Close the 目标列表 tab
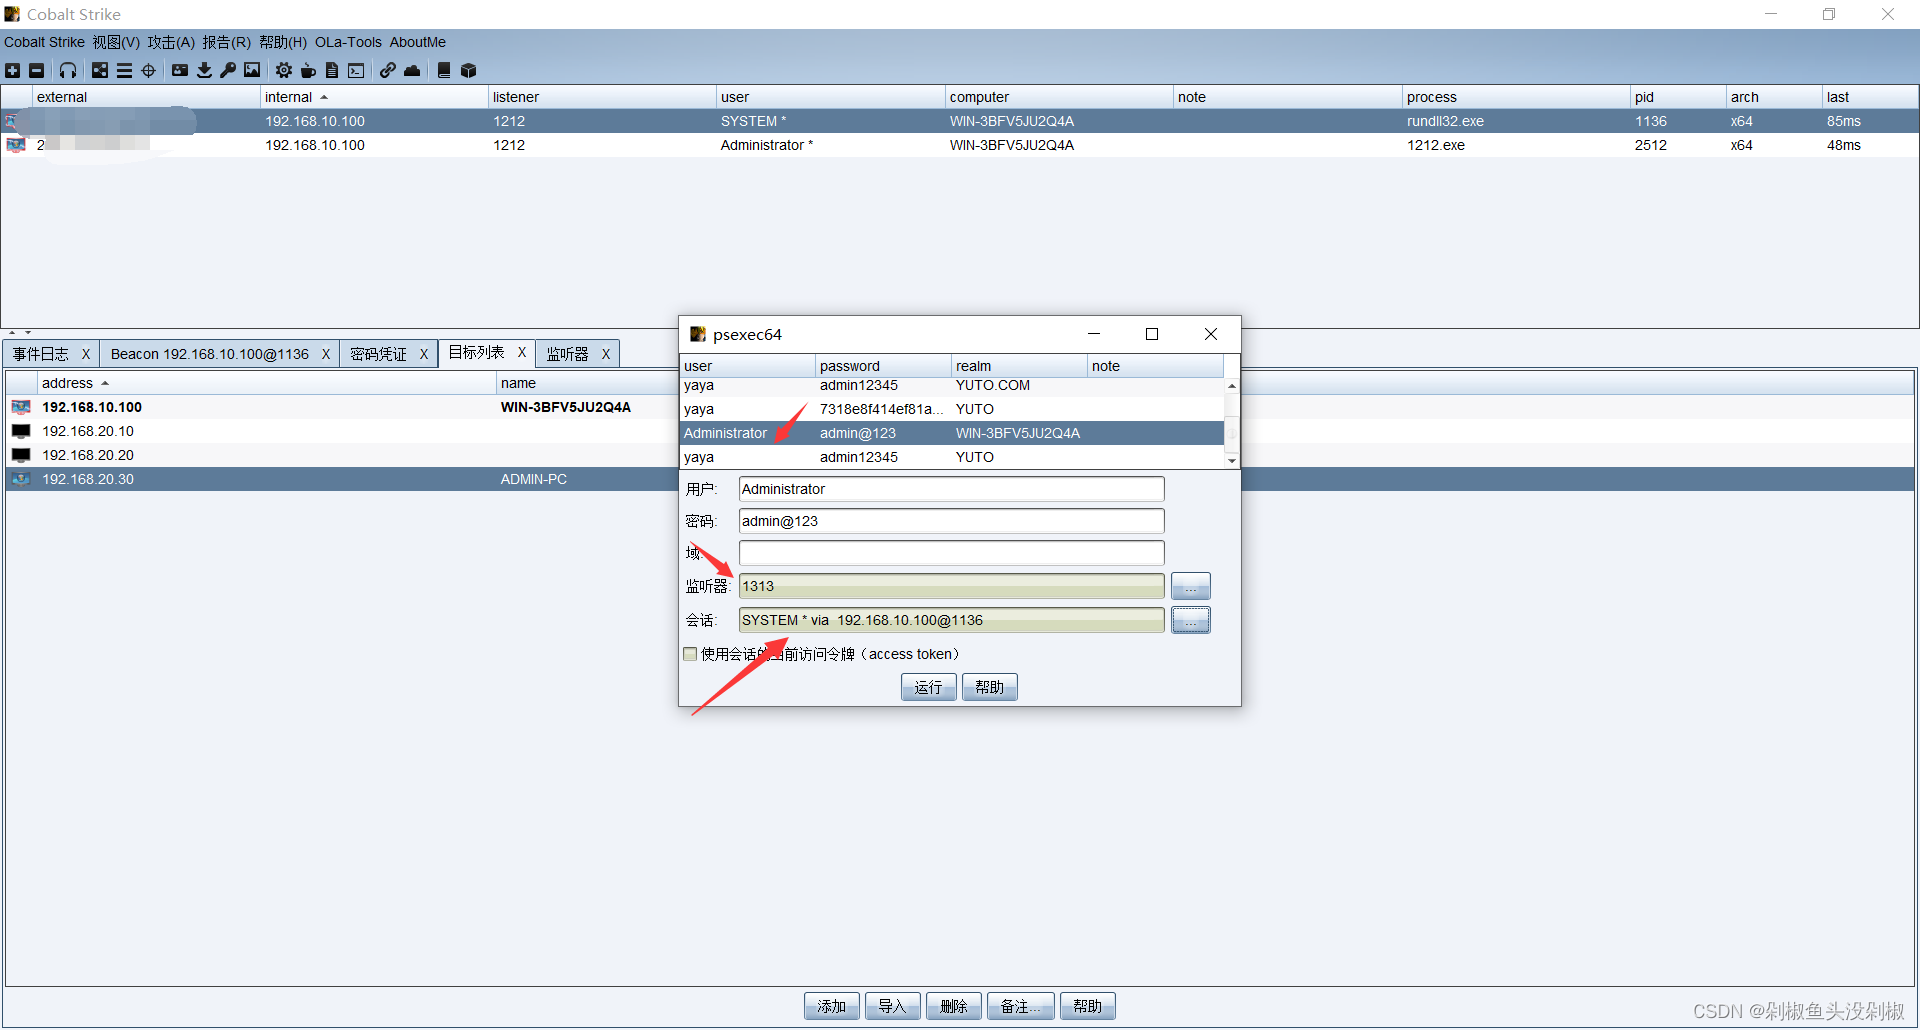Viewport: 1920px width, 1030px height. point(522,352)
